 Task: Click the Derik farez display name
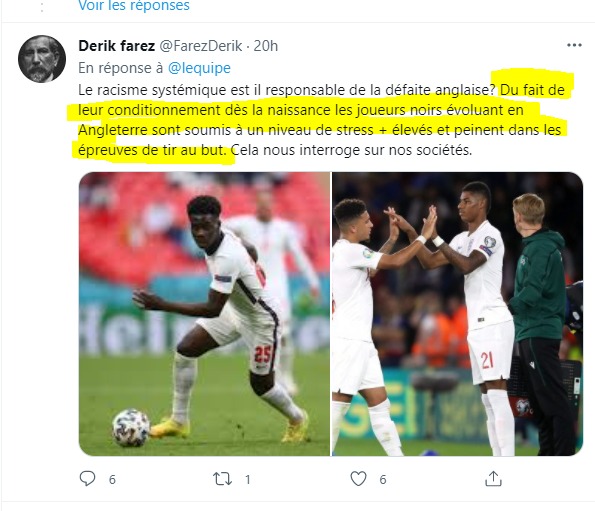116,46
